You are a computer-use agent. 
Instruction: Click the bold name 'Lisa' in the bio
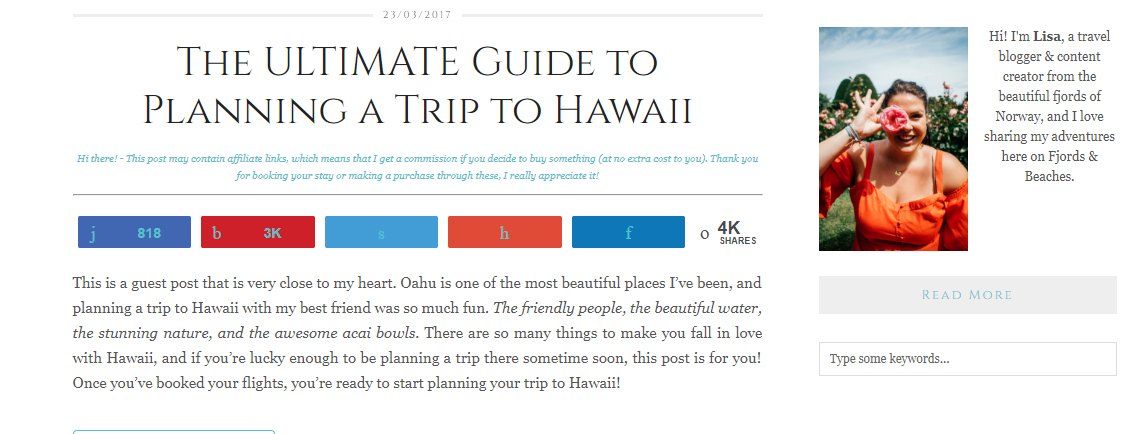point(1045,36)
